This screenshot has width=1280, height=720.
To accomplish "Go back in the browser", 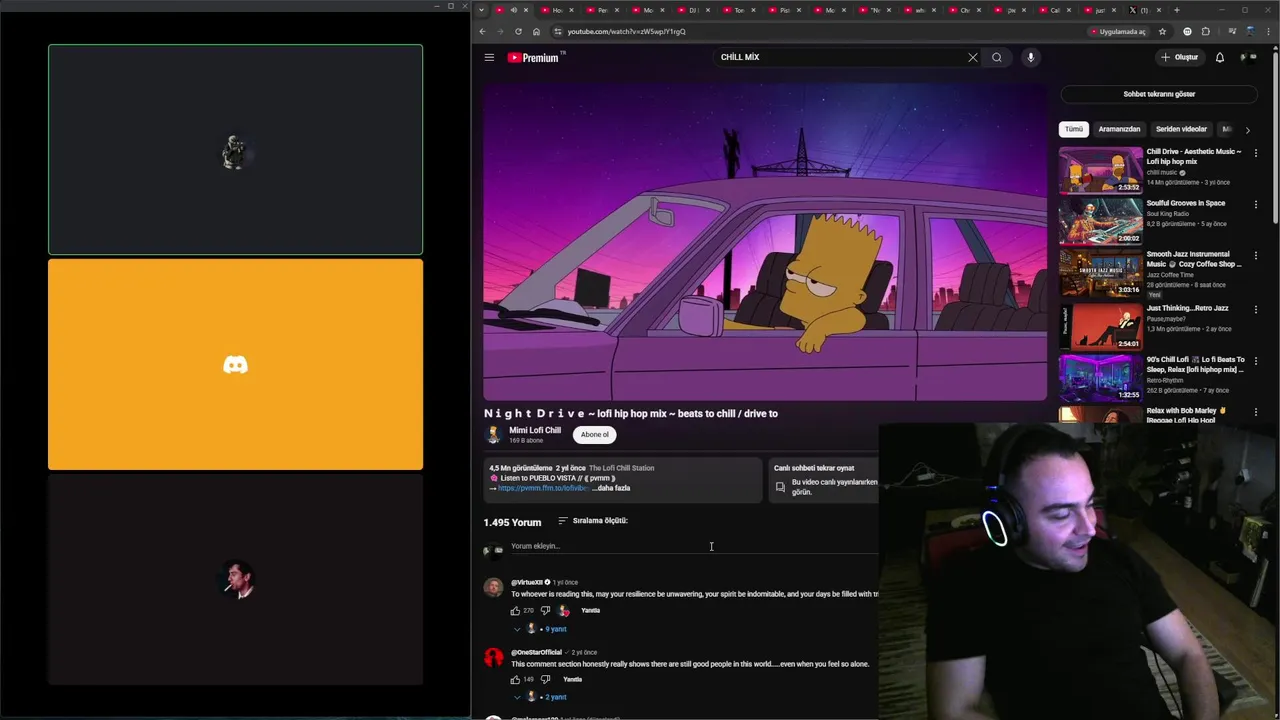I will point(482,31).
